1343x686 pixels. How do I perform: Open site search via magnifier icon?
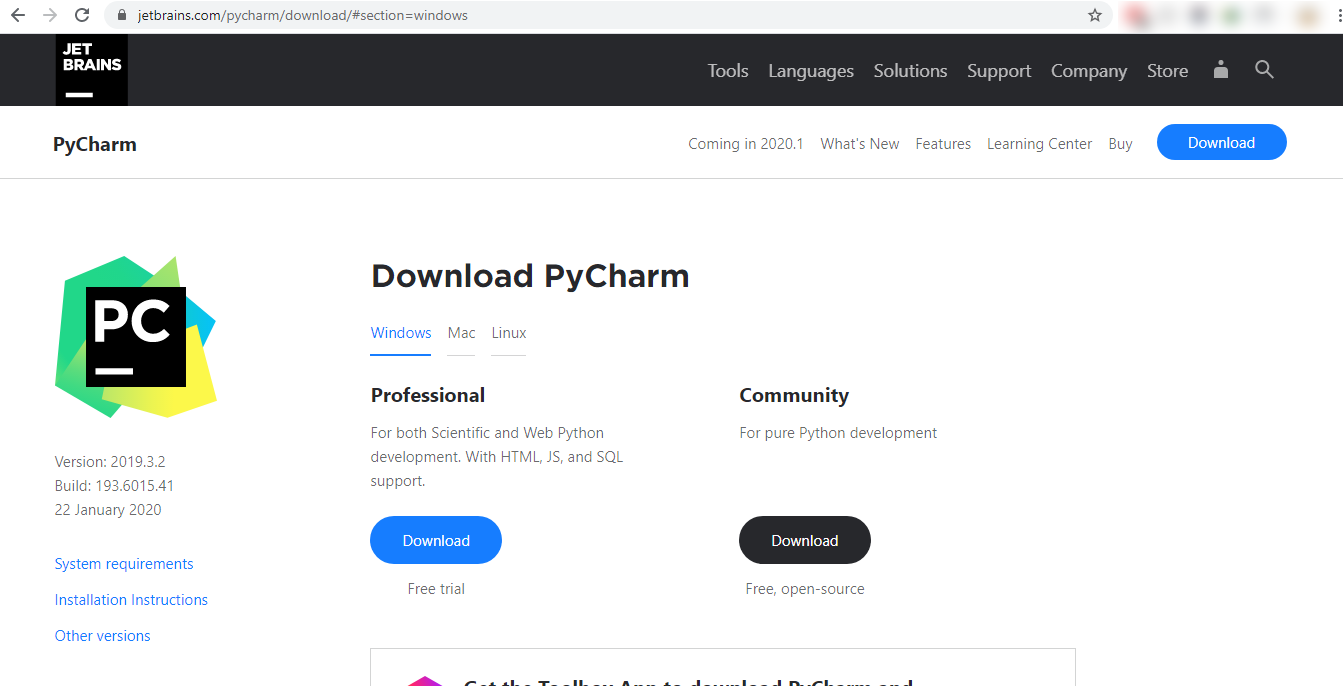pos(1264,70)
